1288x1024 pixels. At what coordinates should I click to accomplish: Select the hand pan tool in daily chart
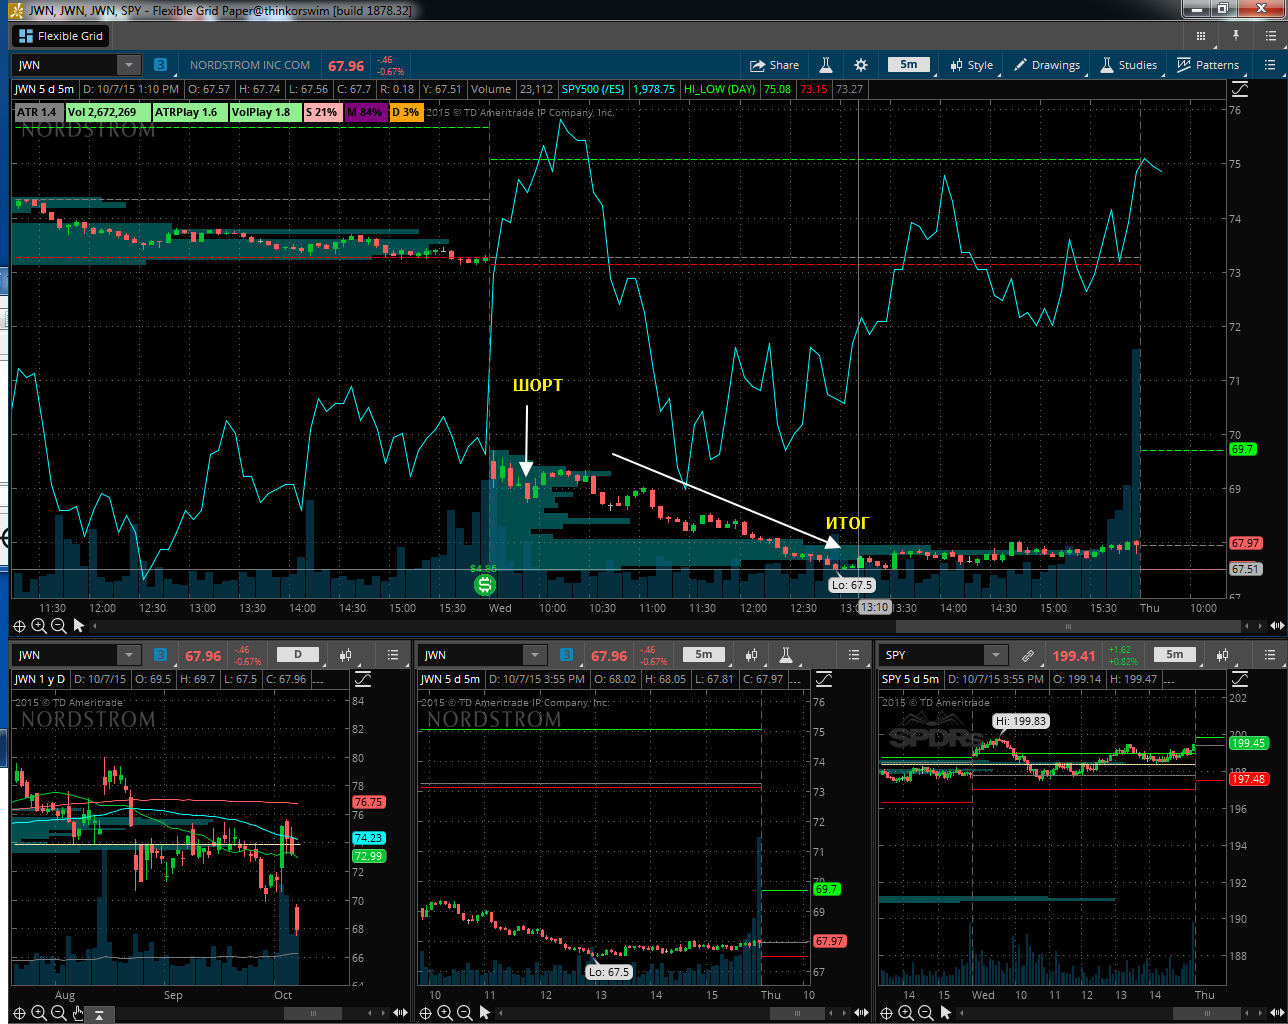pos(78,1013)
